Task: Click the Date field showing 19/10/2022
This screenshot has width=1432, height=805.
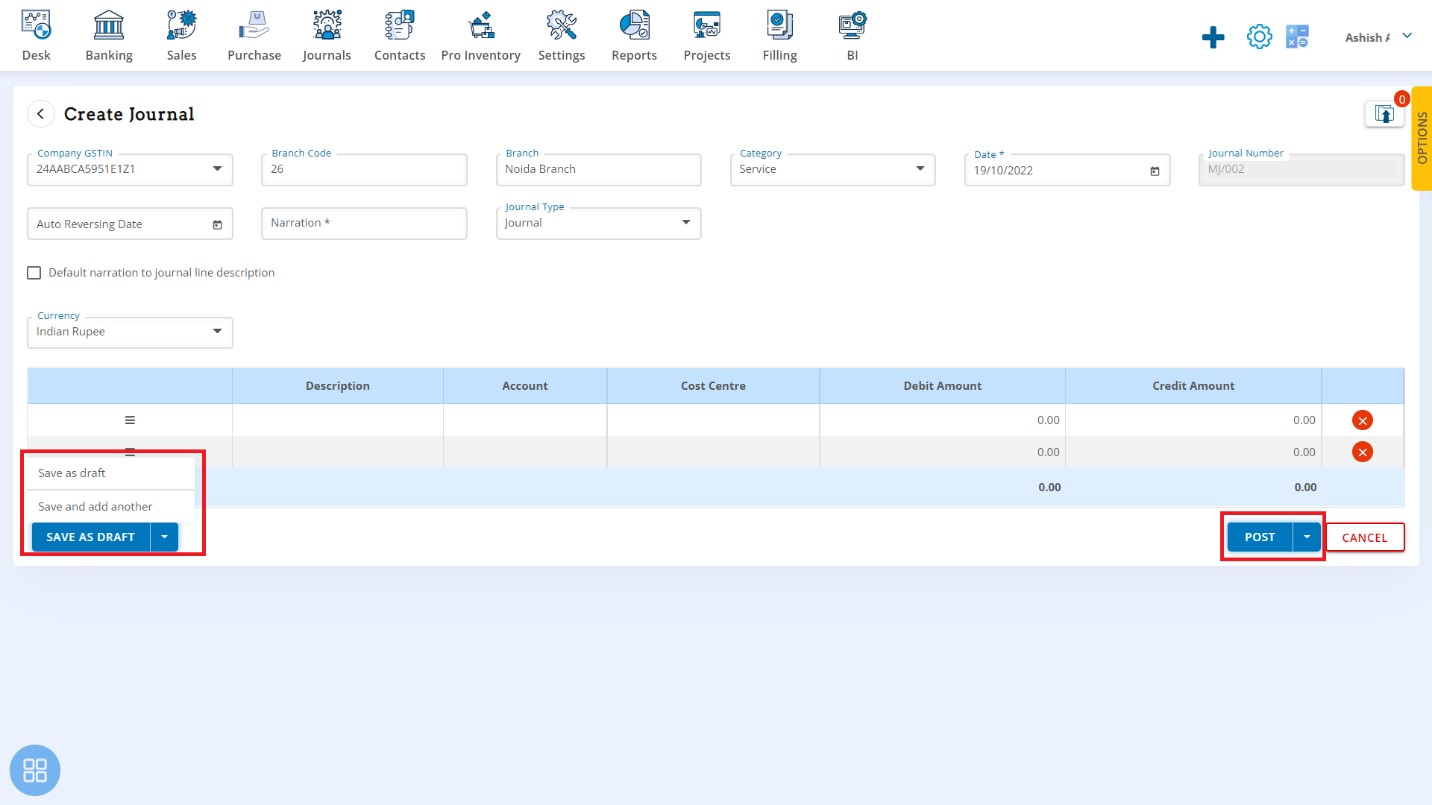Action: coord(1067,170)
